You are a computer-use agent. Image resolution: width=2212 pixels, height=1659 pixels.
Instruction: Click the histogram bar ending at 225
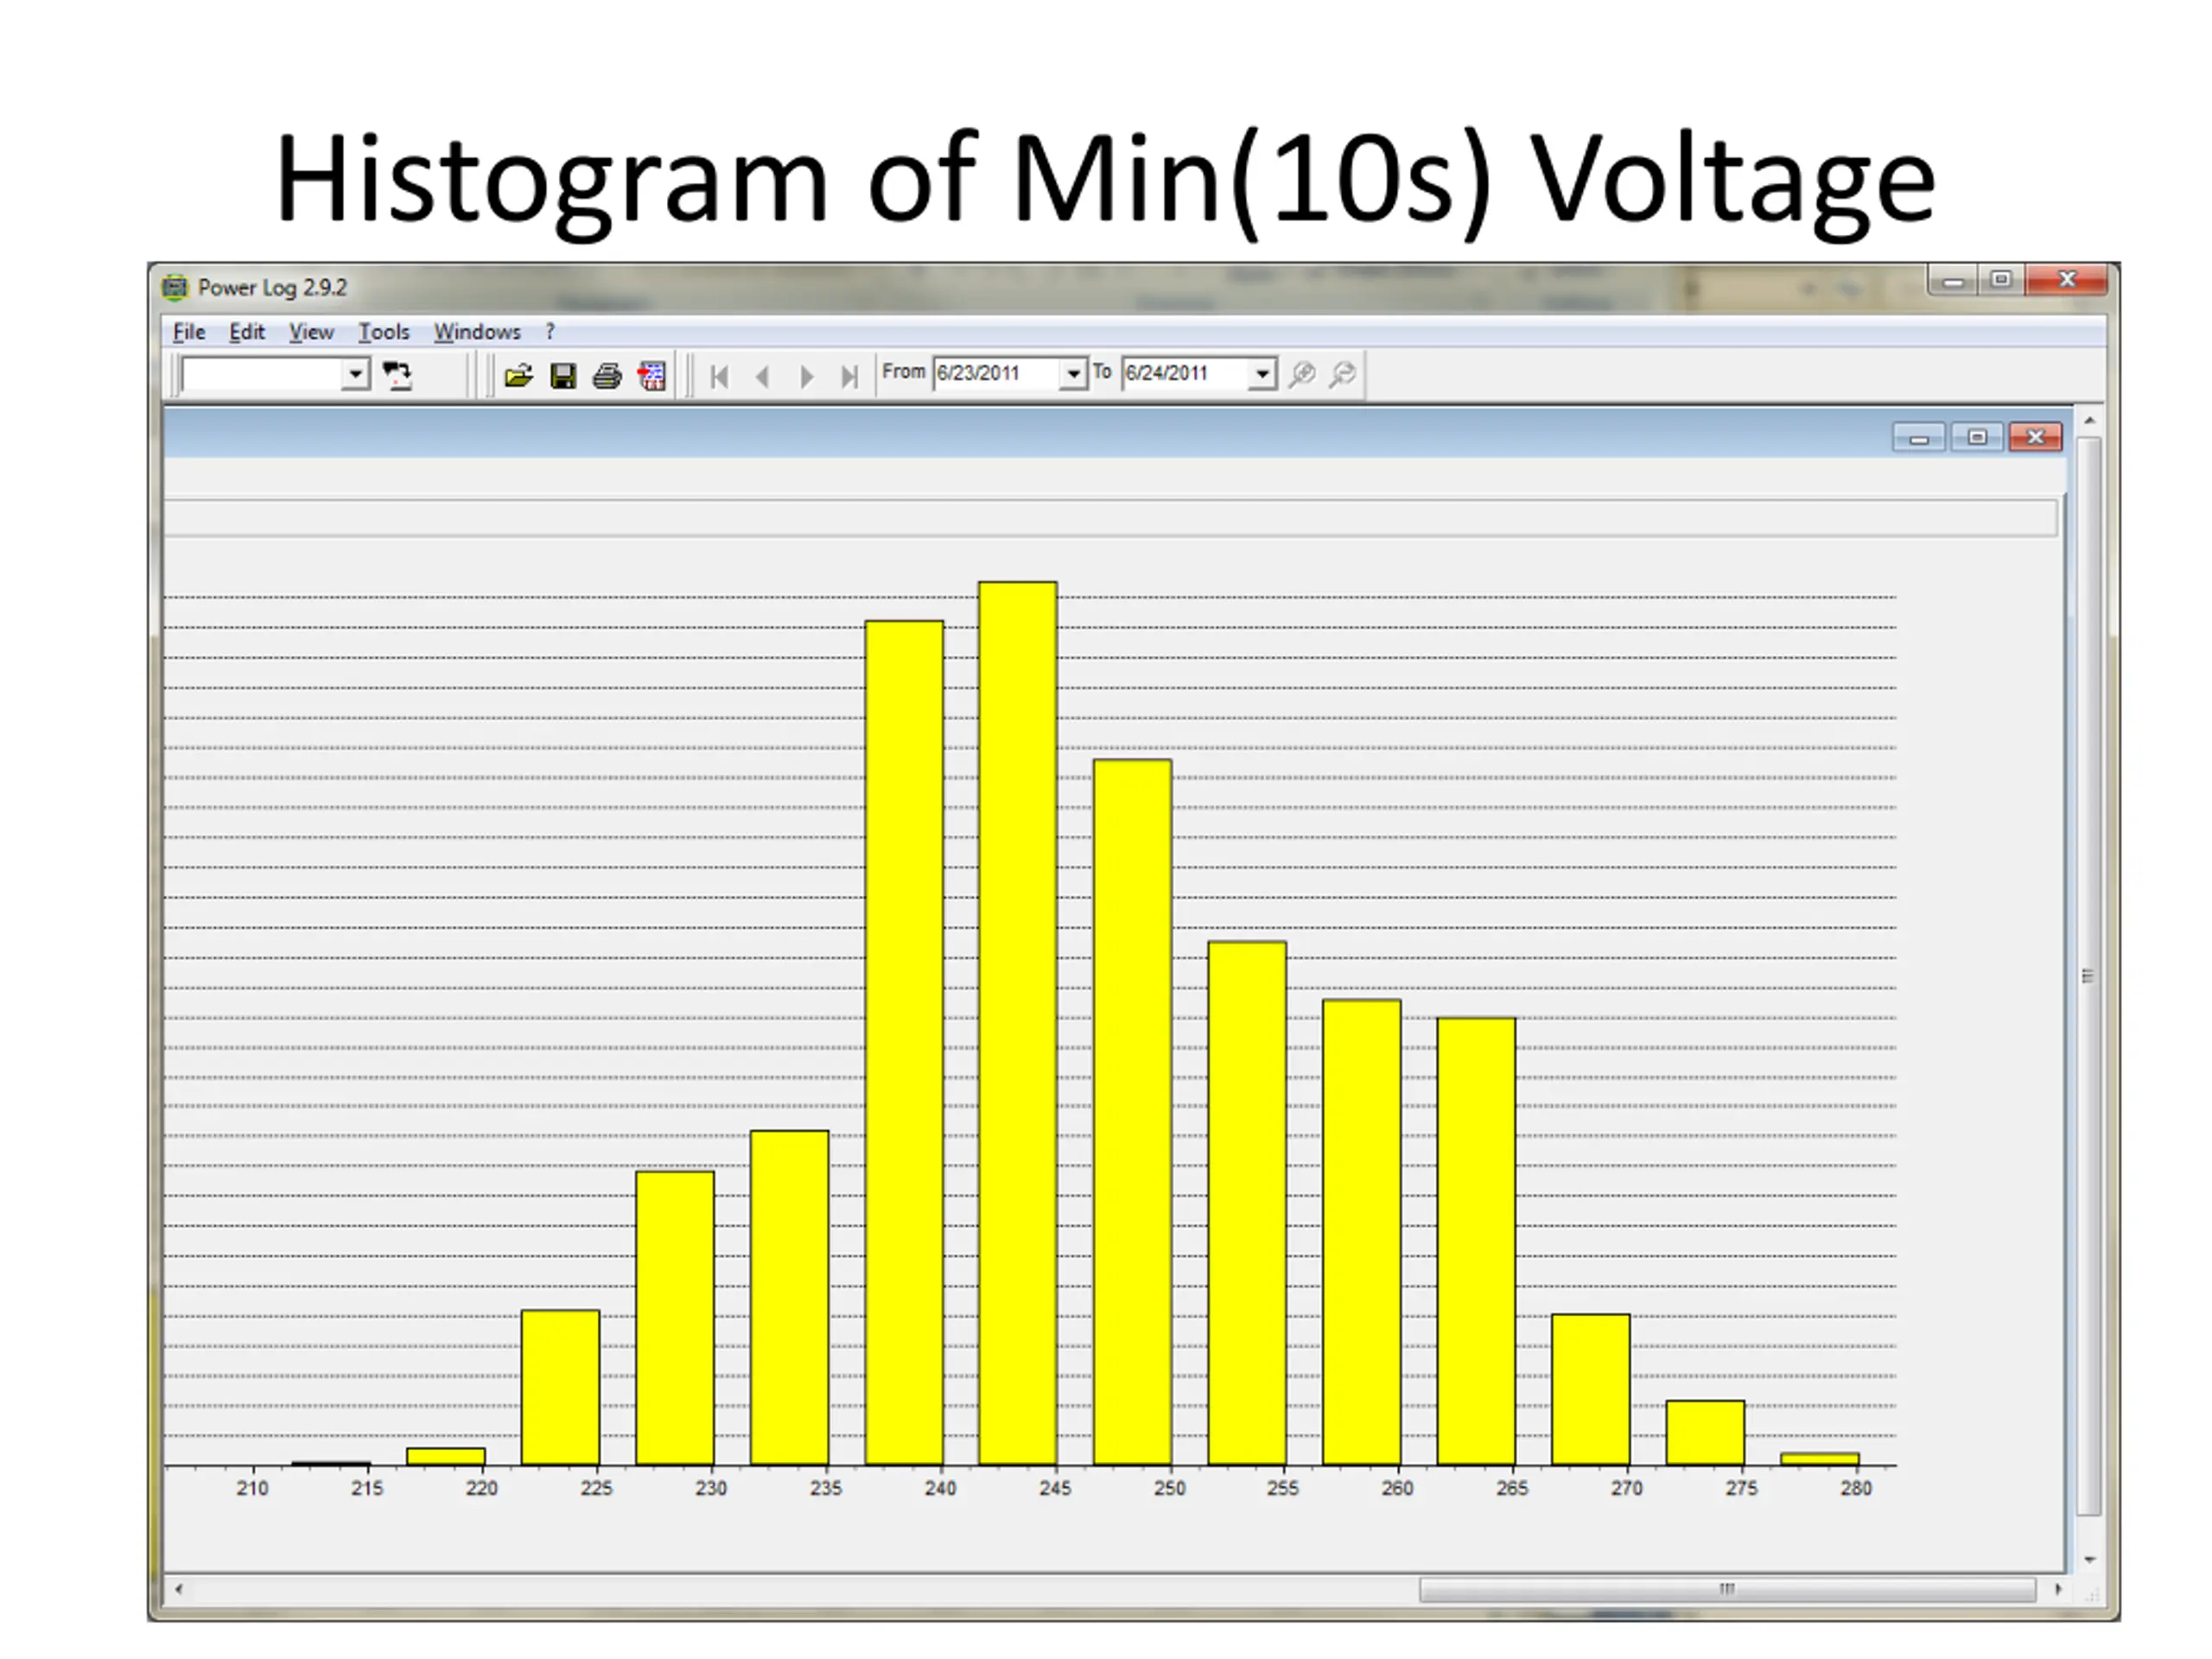561,1387
